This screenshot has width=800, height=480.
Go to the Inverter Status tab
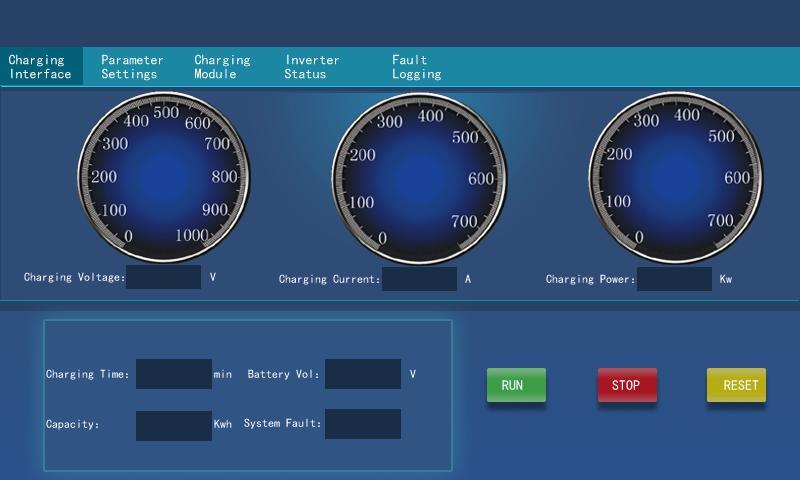click(x=312, y=67)
